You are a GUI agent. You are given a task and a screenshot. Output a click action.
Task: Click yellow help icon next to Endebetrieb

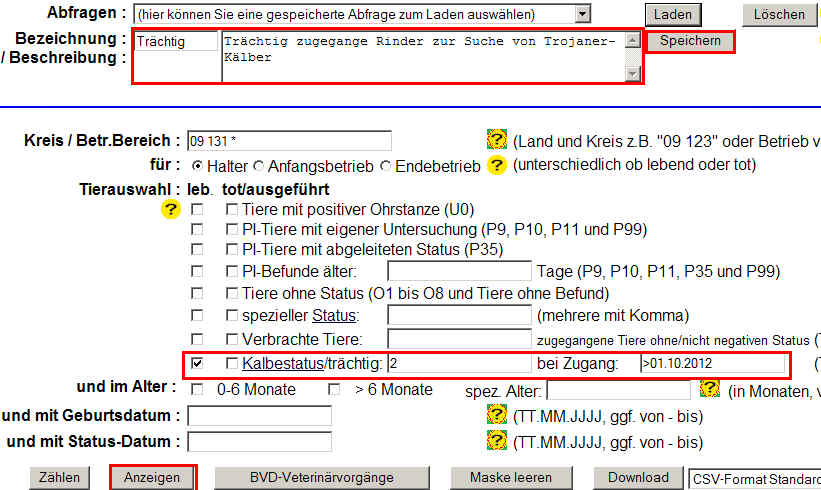click(x=496, y=165)
